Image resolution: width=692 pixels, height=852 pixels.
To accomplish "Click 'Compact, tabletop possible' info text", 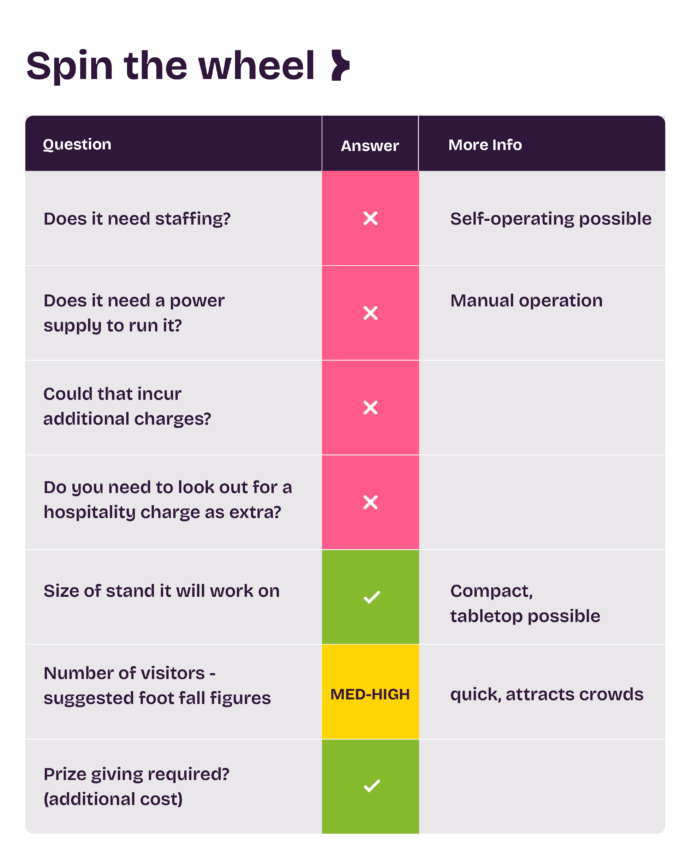I will pos(524,603).
